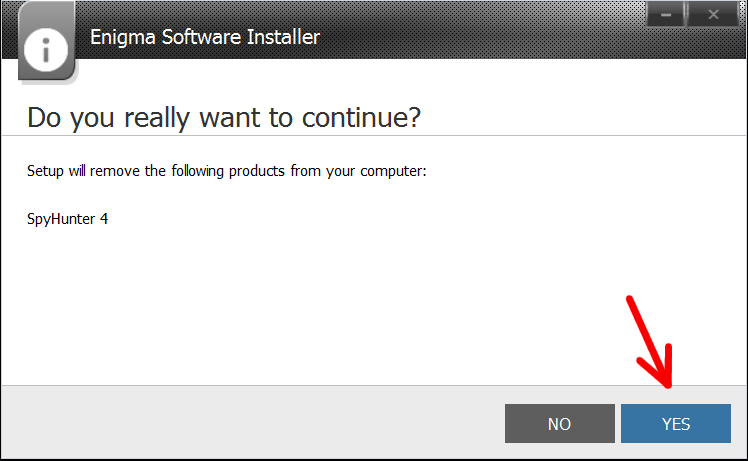This screenshot has width=748, height=461.
Task: Click the grey footer bar beside NO
Action: pos(253,422)
